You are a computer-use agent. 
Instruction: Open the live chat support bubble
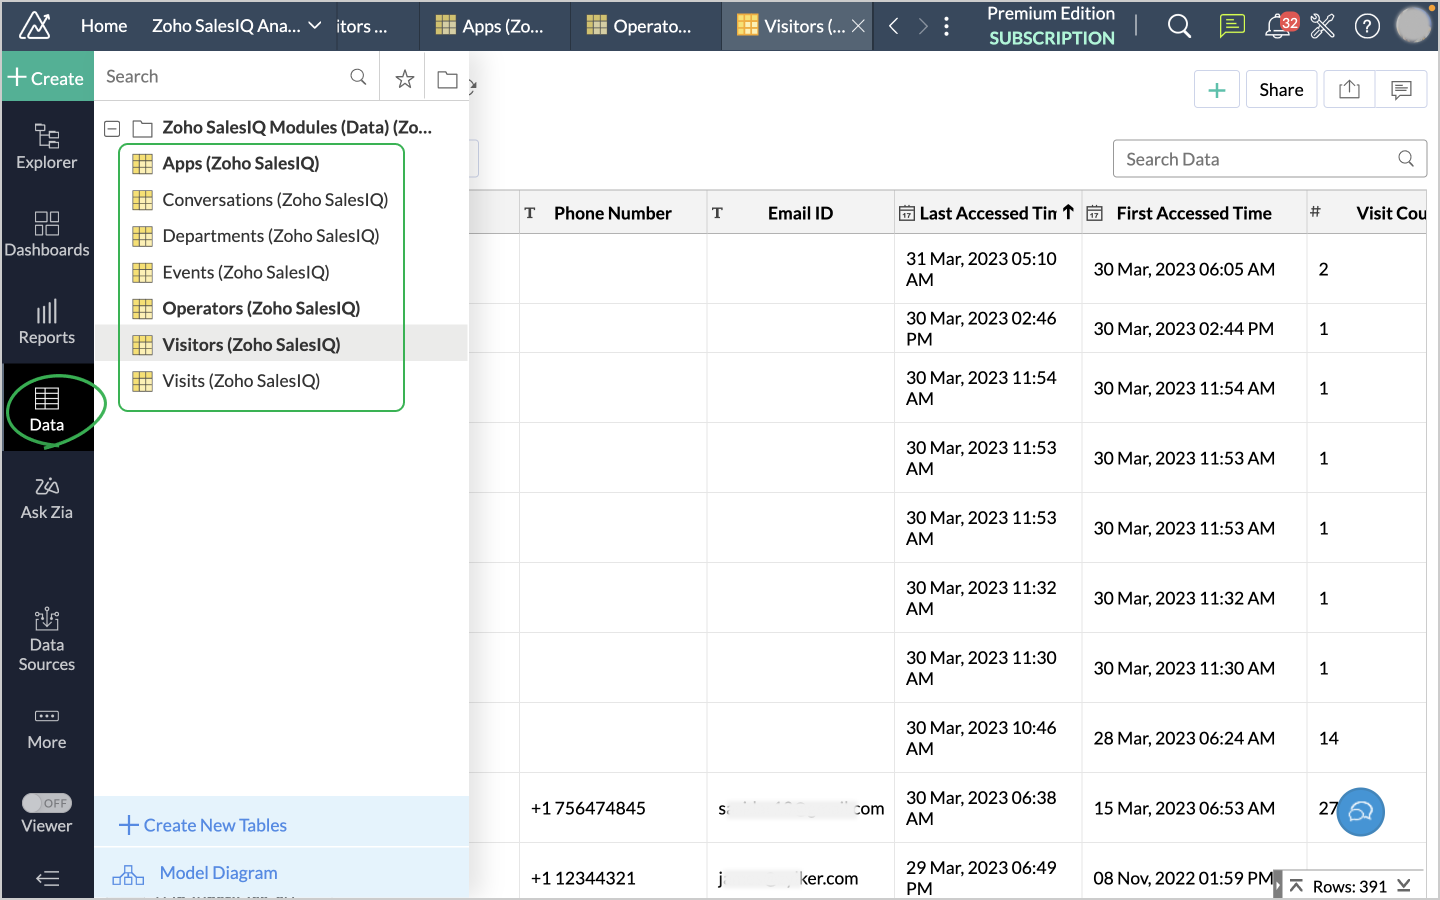(1361, 812)
